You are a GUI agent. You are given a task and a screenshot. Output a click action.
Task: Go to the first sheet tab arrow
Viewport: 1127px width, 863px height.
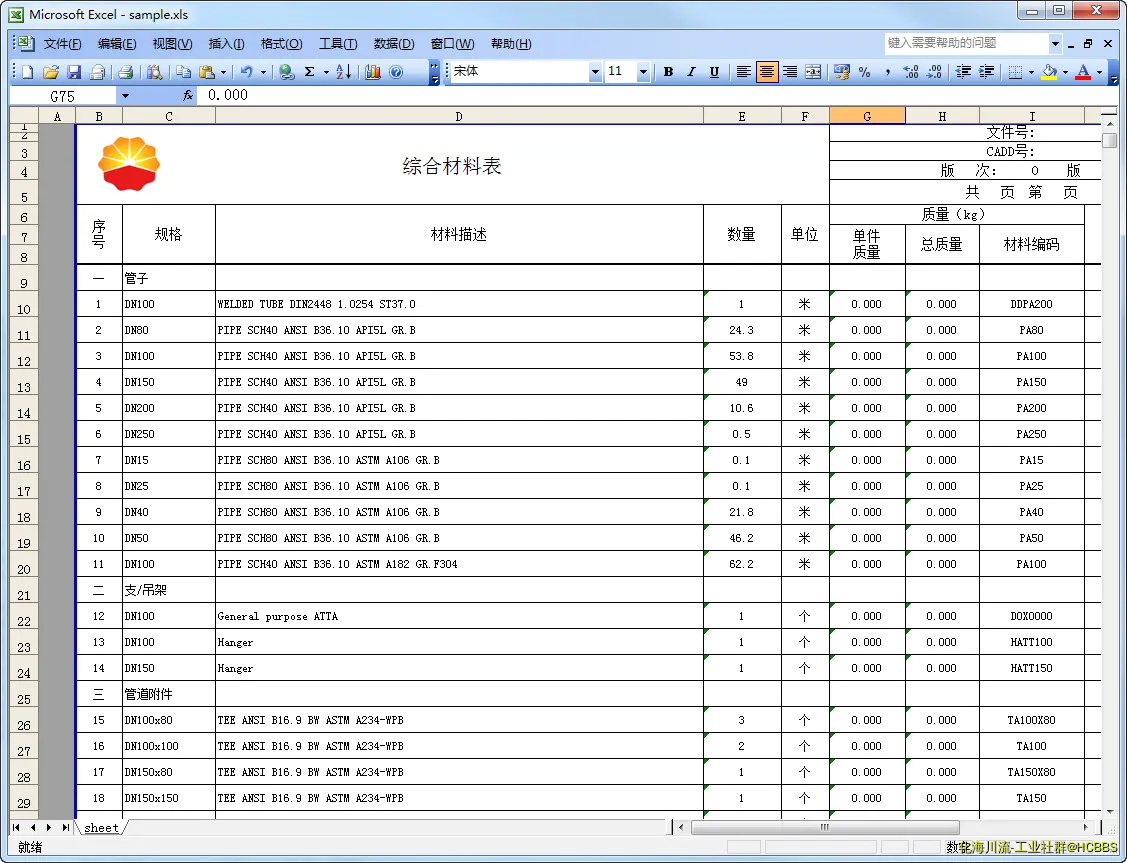point(16,828)
